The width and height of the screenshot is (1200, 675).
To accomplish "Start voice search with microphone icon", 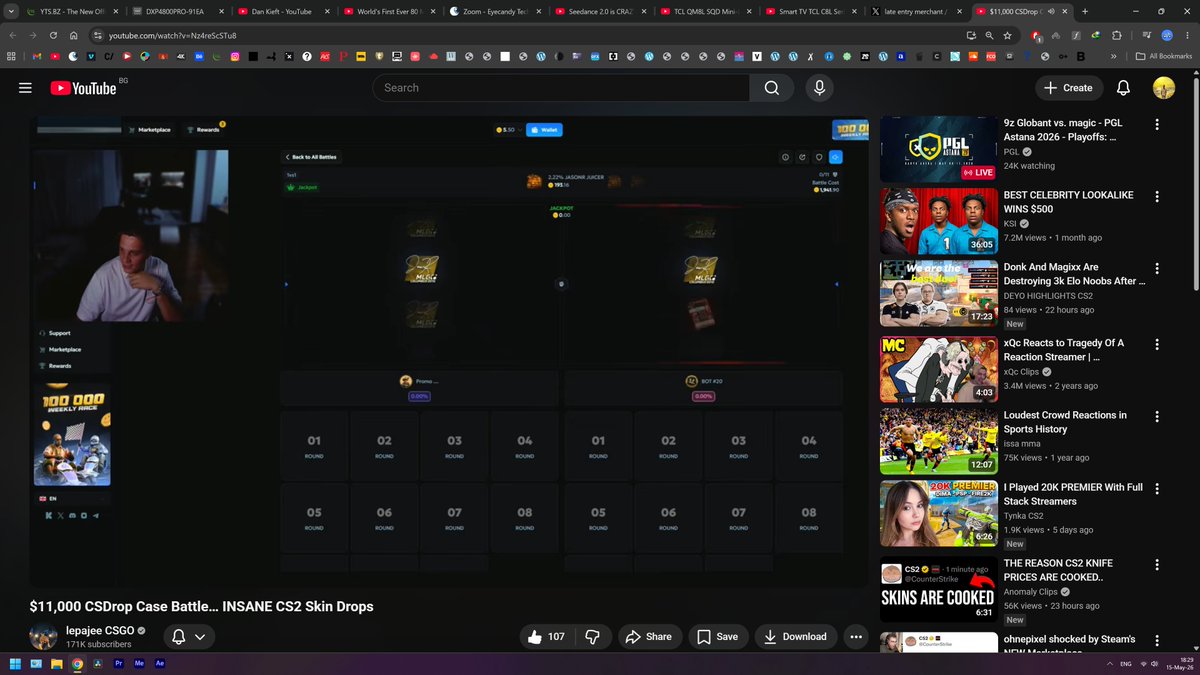I will (819, 88).
